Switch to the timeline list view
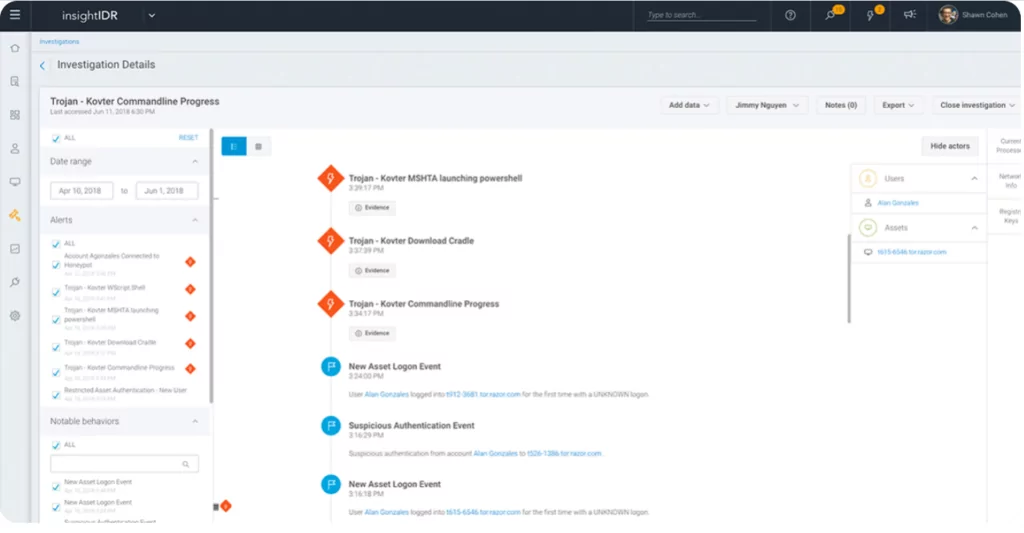Screen dimensions: 1024x533 point(234,146)
